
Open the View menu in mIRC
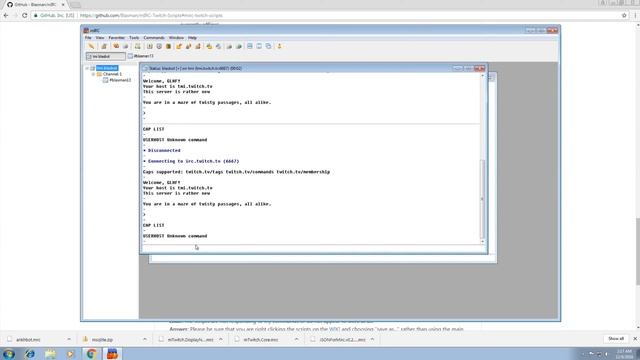[x=100, y=38]
